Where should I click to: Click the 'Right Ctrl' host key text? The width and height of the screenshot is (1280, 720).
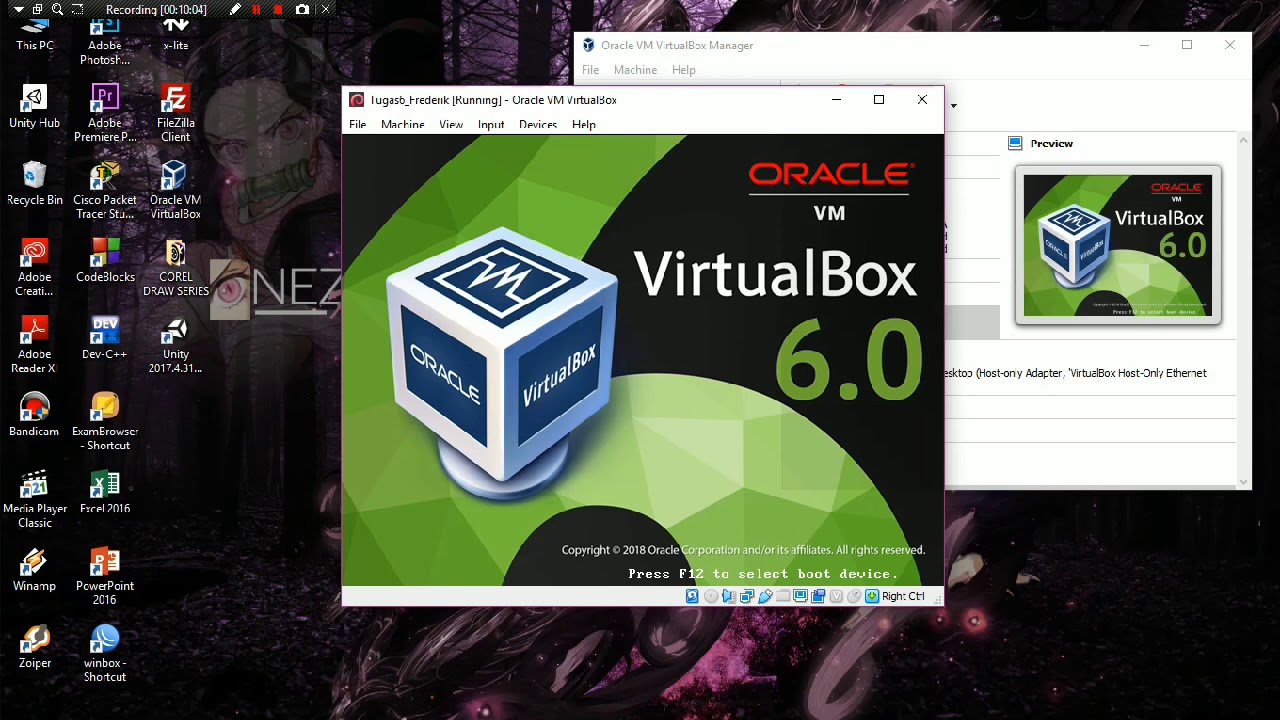[x=904, y=596]
